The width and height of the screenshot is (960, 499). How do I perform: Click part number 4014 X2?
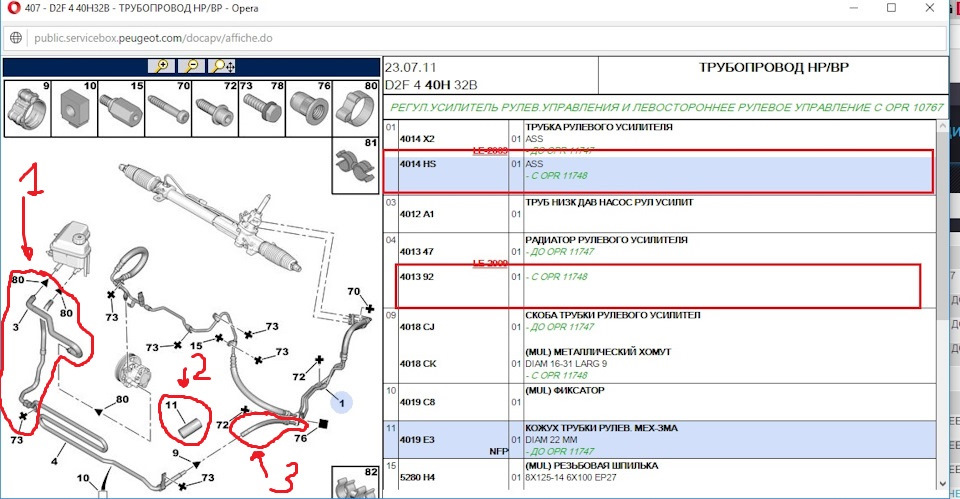417,139
